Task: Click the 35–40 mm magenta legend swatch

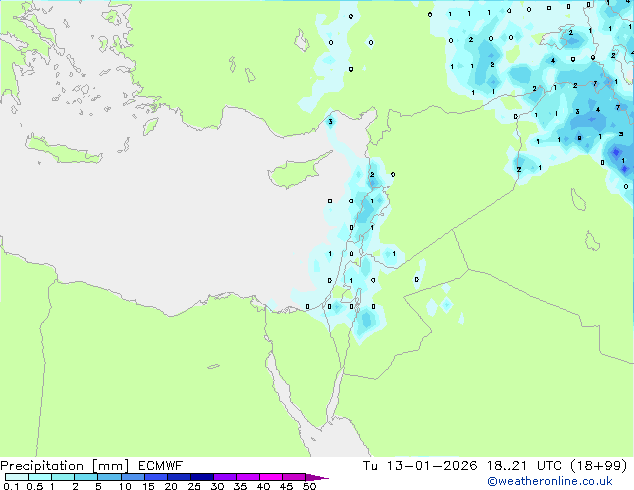Action: click(x=247, y=477)
